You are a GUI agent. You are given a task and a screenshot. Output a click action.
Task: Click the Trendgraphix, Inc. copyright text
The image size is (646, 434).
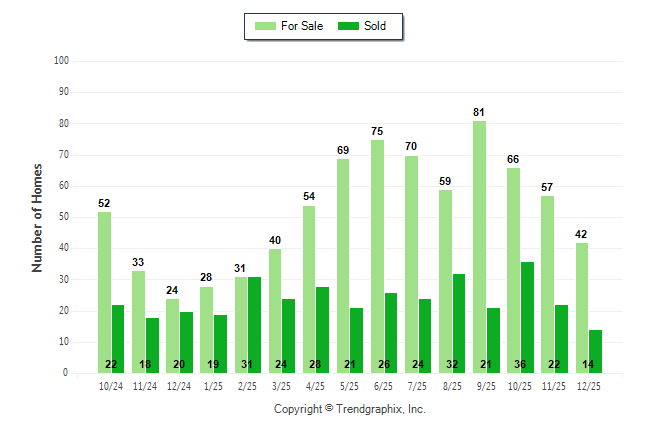[349, 409]
